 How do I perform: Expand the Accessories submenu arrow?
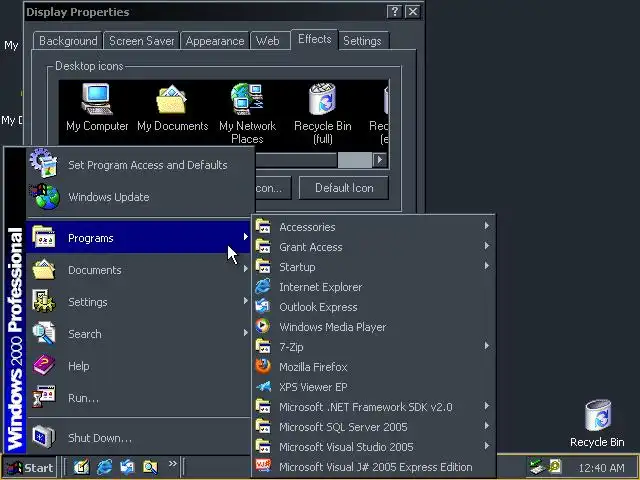click(x=487, y=226)
